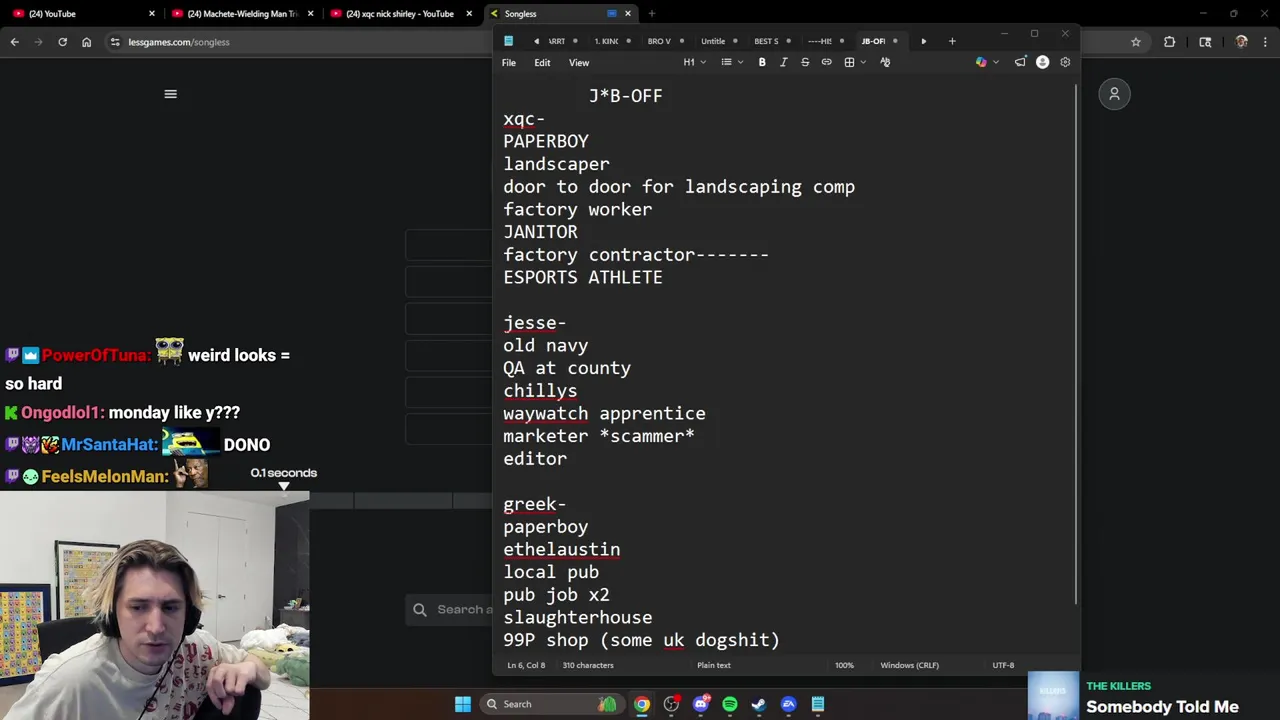Open the Notepad View menu

pyautogui.click(x=579, y=62)
